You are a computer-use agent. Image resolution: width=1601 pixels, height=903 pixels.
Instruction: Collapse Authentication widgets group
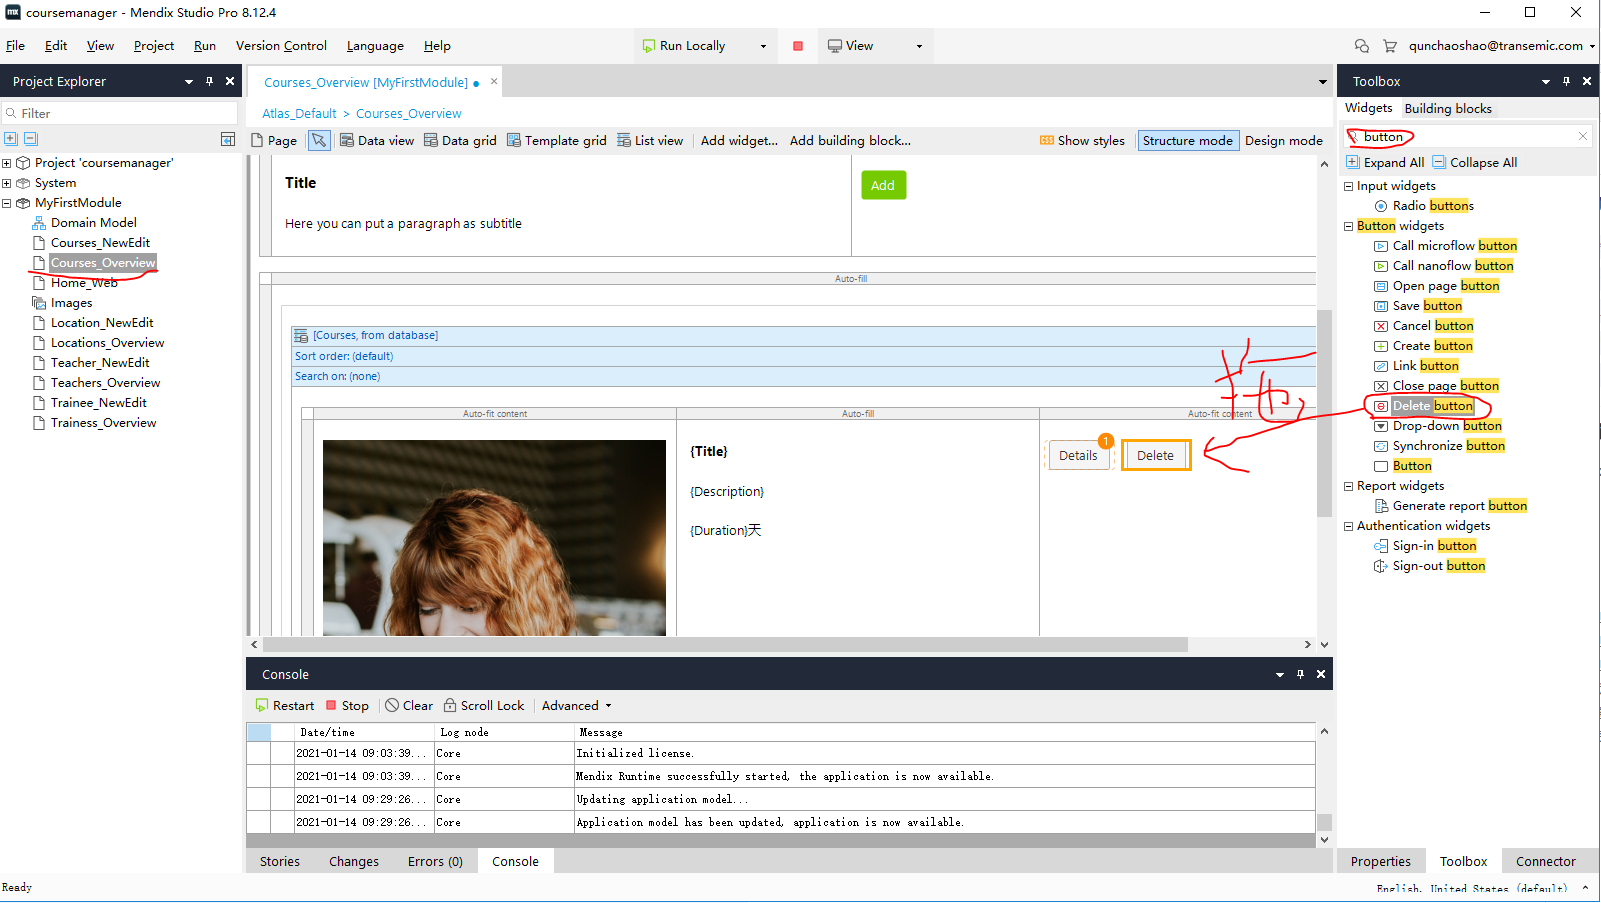tap(1348, 526)
